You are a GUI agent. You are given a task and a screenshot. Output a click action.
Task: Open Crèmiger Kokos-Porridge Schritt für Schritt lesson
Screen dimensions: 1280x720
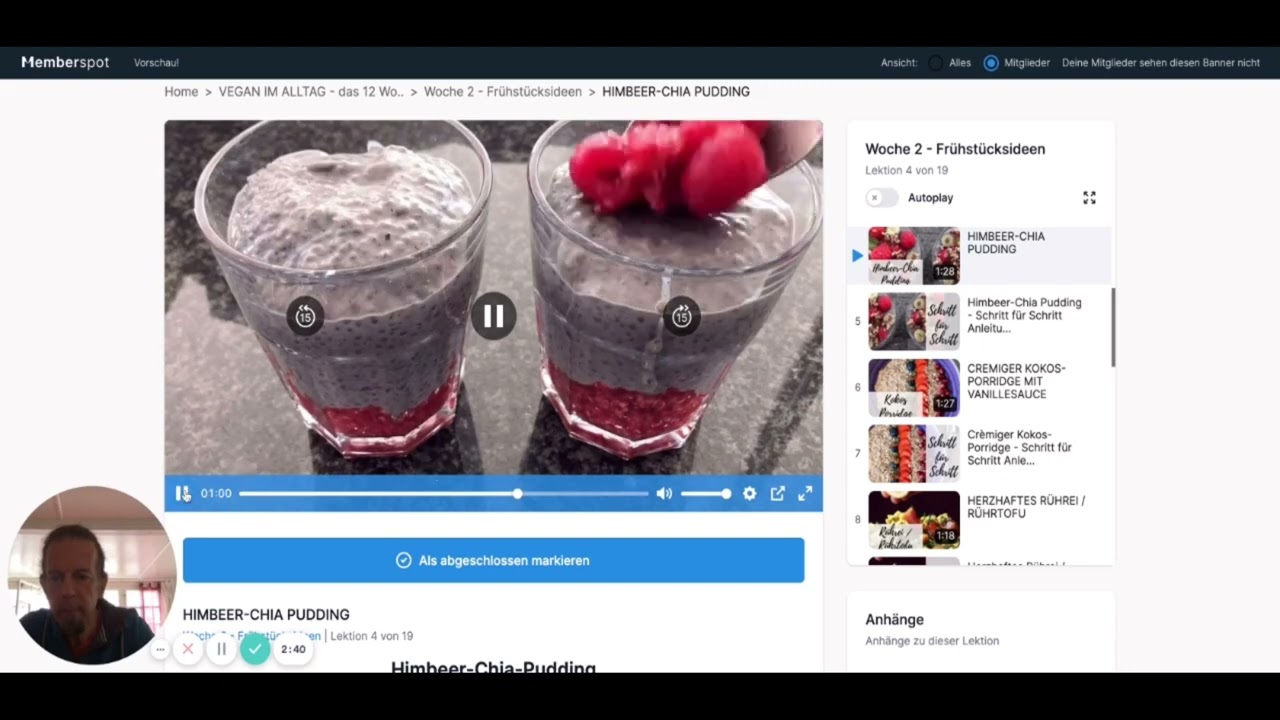(x=980, y=453)
